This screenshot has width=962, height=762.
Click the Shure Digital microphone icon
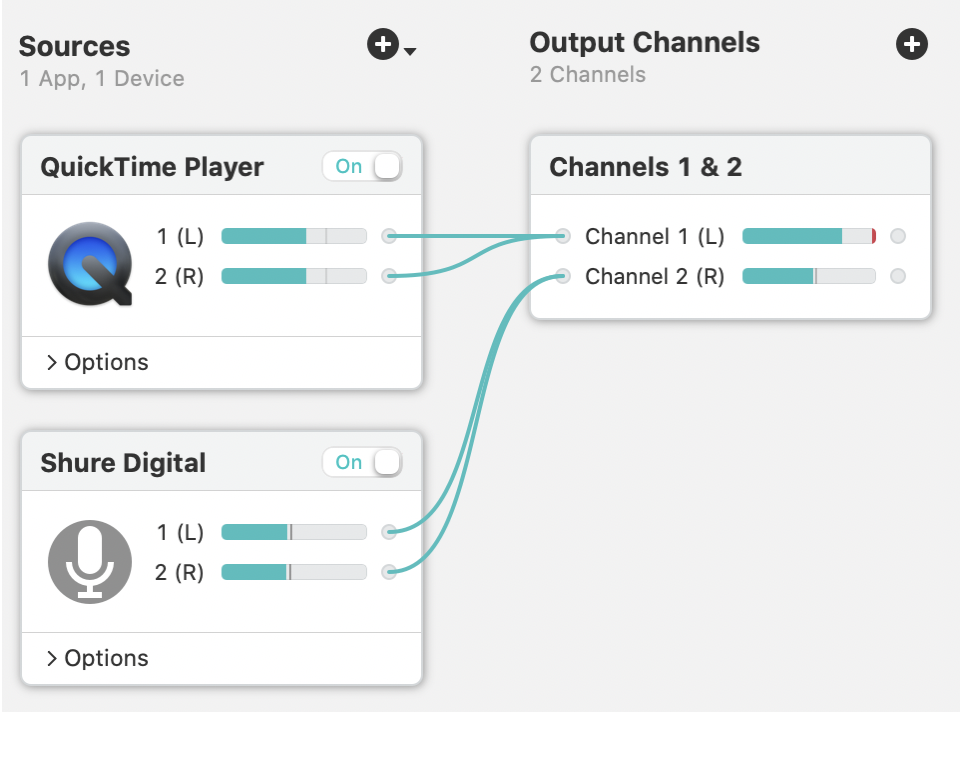90,561
